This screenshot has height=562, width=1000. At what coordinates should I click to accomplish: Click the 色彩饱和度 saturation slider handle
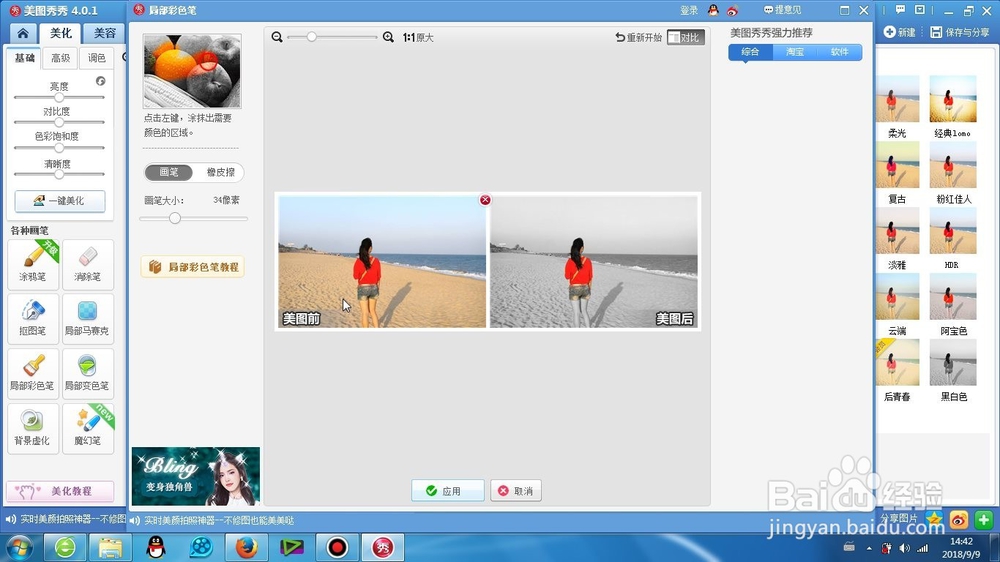point(59,148)
